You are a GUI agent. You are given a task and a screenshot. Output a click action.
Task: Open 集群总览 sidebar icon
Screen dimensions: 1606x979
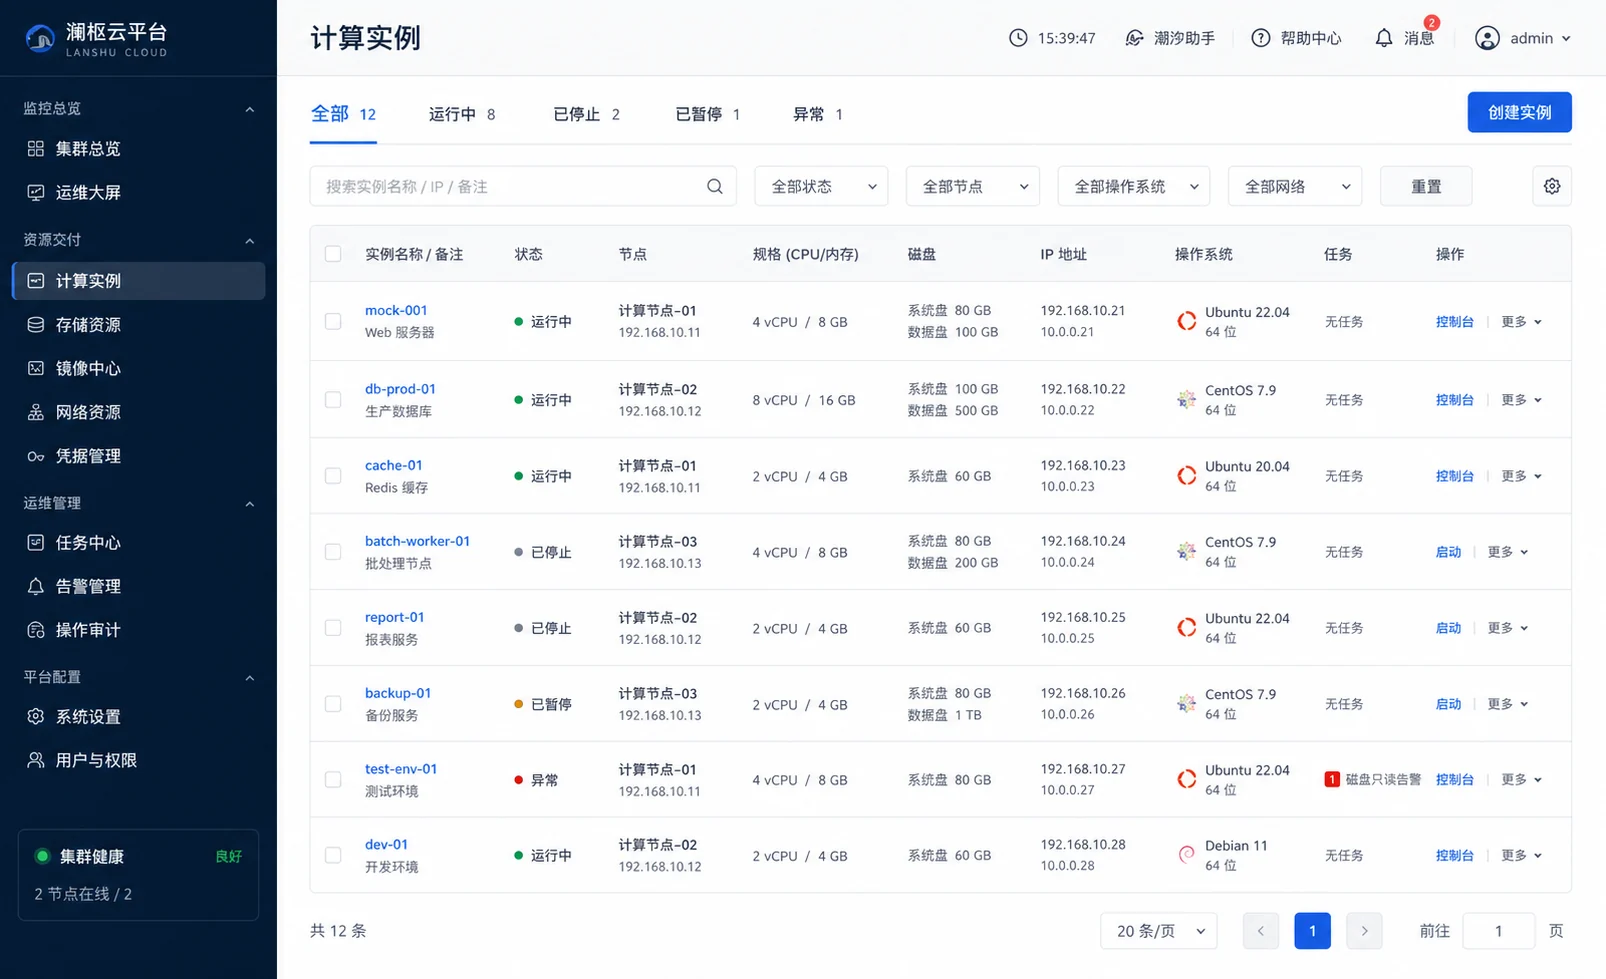click(x=36, y=148)
